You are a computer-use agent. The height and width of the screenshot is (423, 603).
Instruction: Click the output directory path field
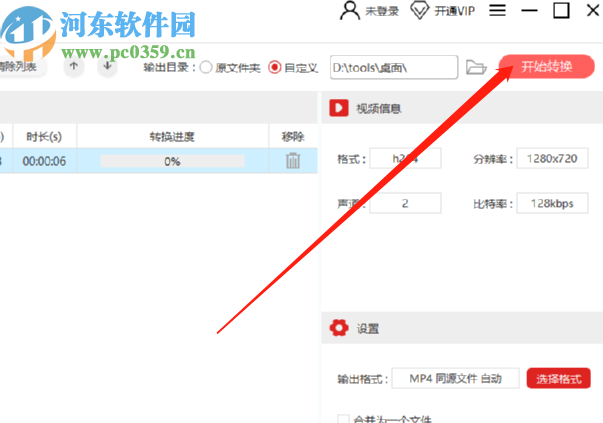pos(394,68)
